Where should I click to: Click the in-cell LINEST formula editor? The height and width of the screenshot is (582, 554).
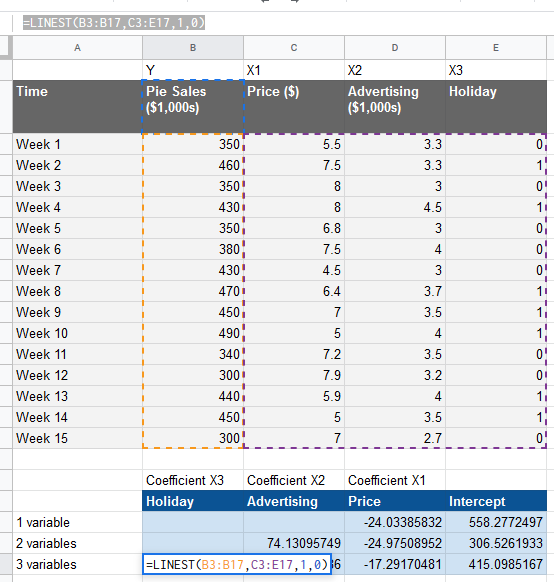pyautogui.click(x=237, y=565)
